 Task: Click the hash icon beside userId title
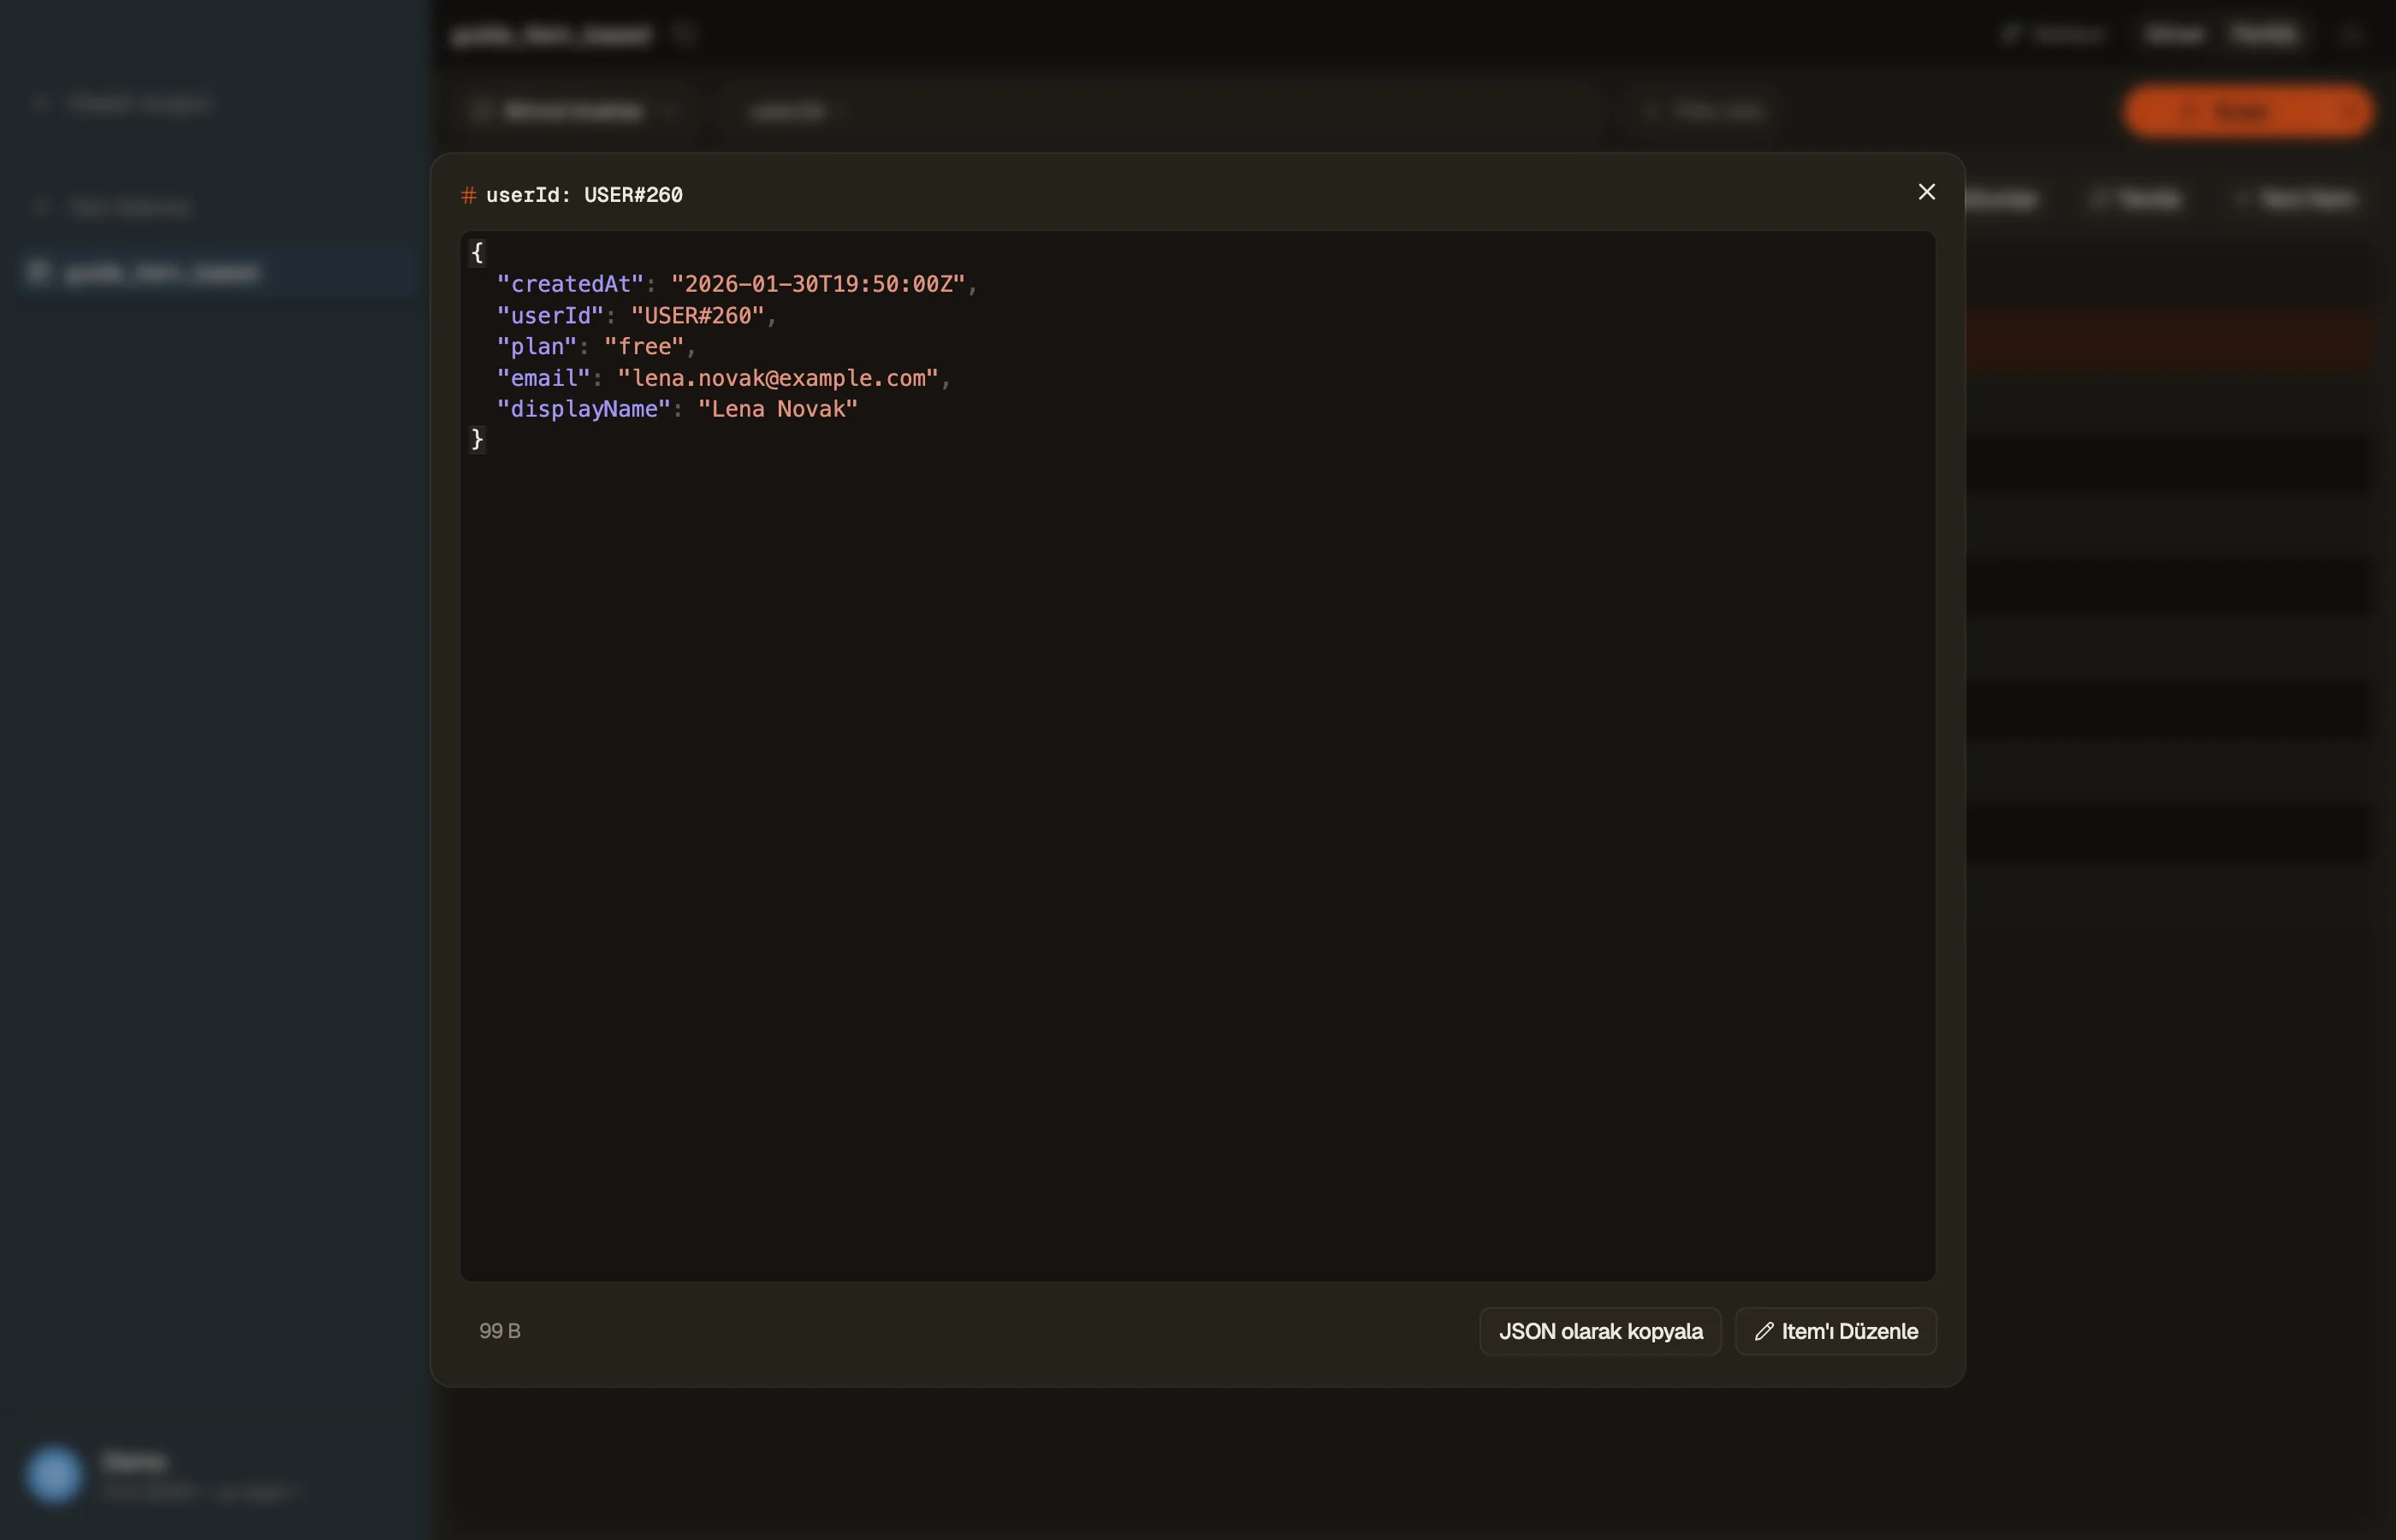click(468, 195)
